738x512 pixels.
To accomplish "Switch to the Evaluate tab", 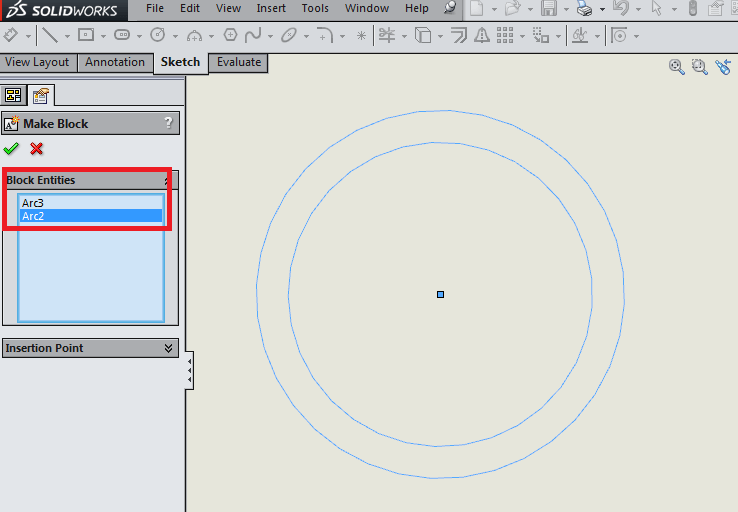I will coord(239,62).
